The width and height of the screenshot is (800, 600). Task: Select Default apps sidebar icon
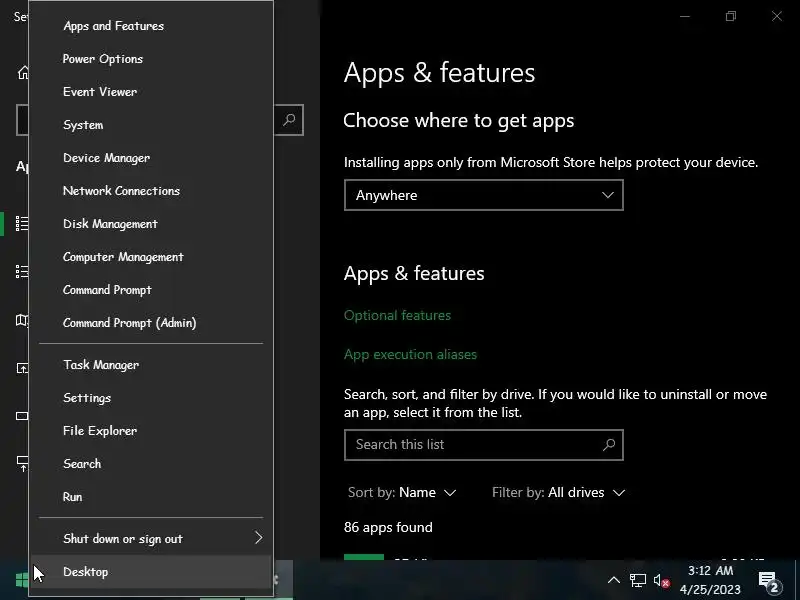click(22, 271)
